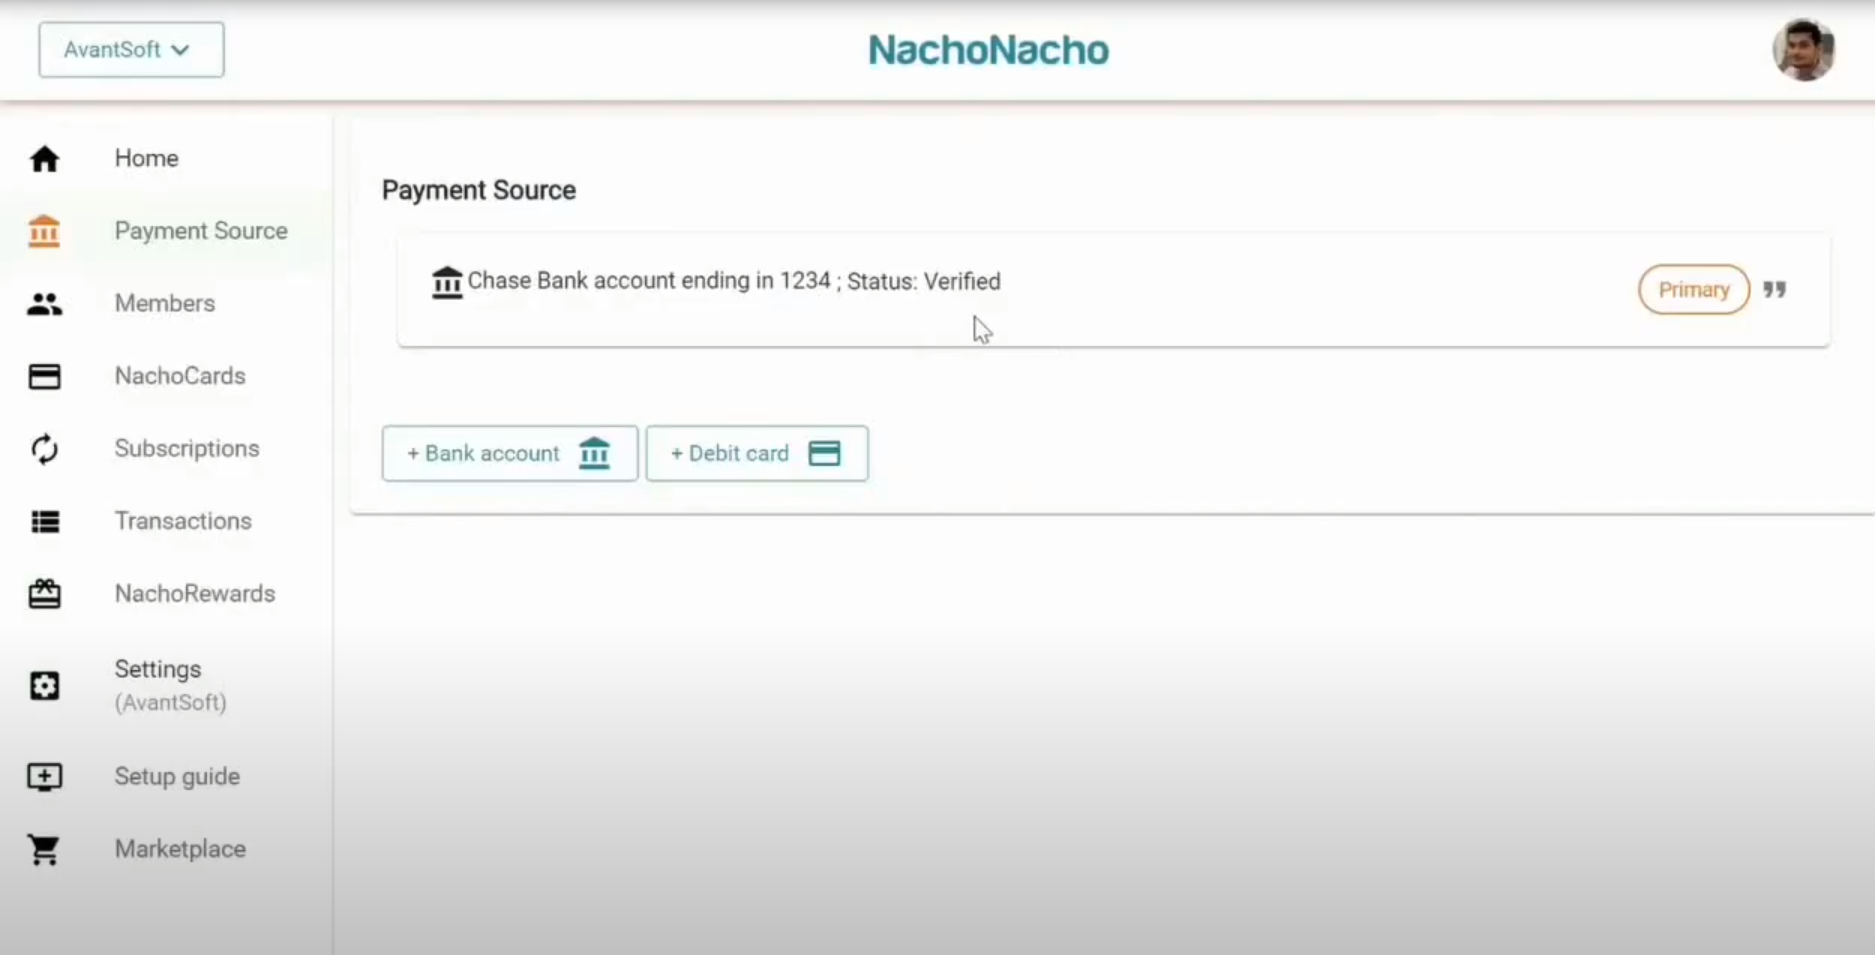This screenshot has height=955, width=1875.
Task: Click the Payment Source bank icon in sidebar
Action: [44, 231]
